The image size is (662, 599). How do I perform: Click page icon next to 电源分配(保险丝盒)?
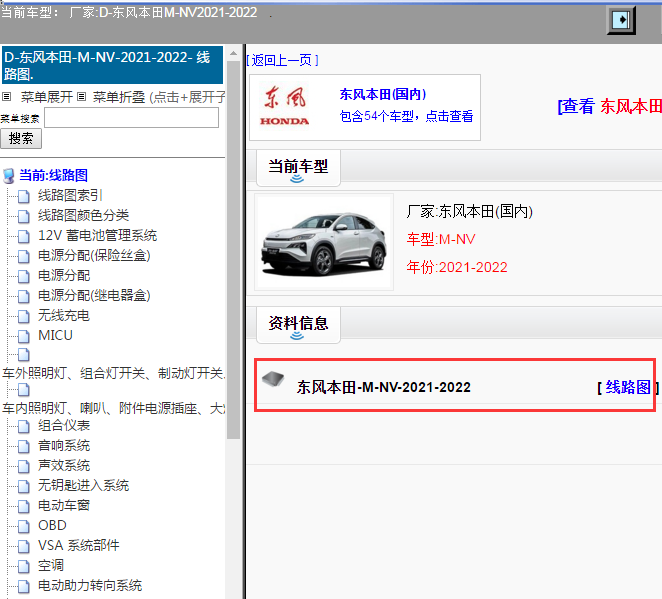tap(24, 256)
